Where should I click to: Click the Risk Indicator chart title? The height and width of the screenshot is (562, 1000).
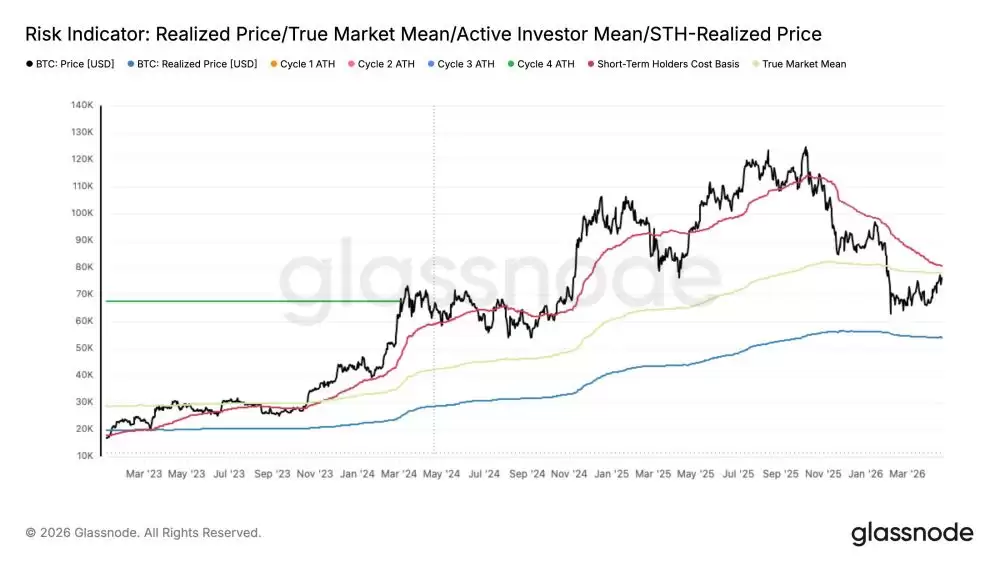point(423,34)
